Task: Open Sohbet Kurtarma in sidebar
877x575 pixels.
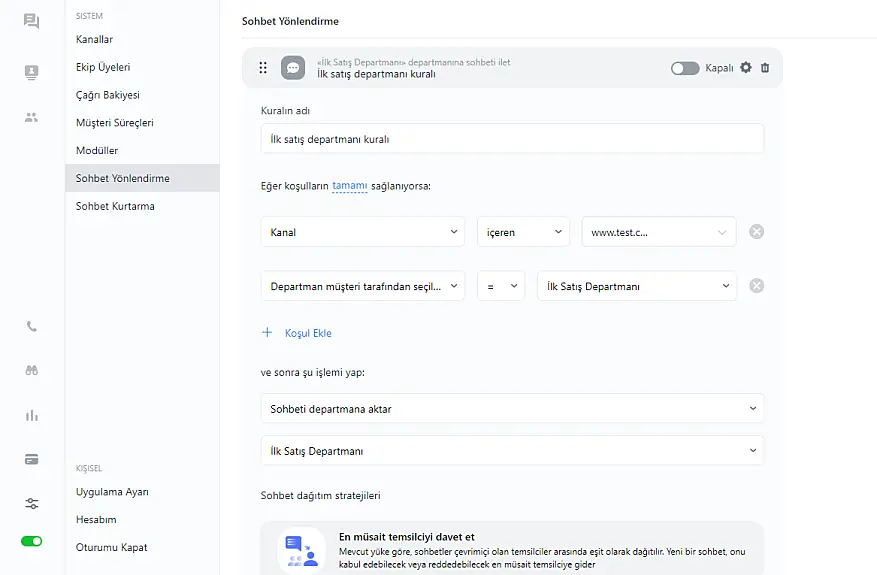Action: pyautogui.click(x=115, y=206)
